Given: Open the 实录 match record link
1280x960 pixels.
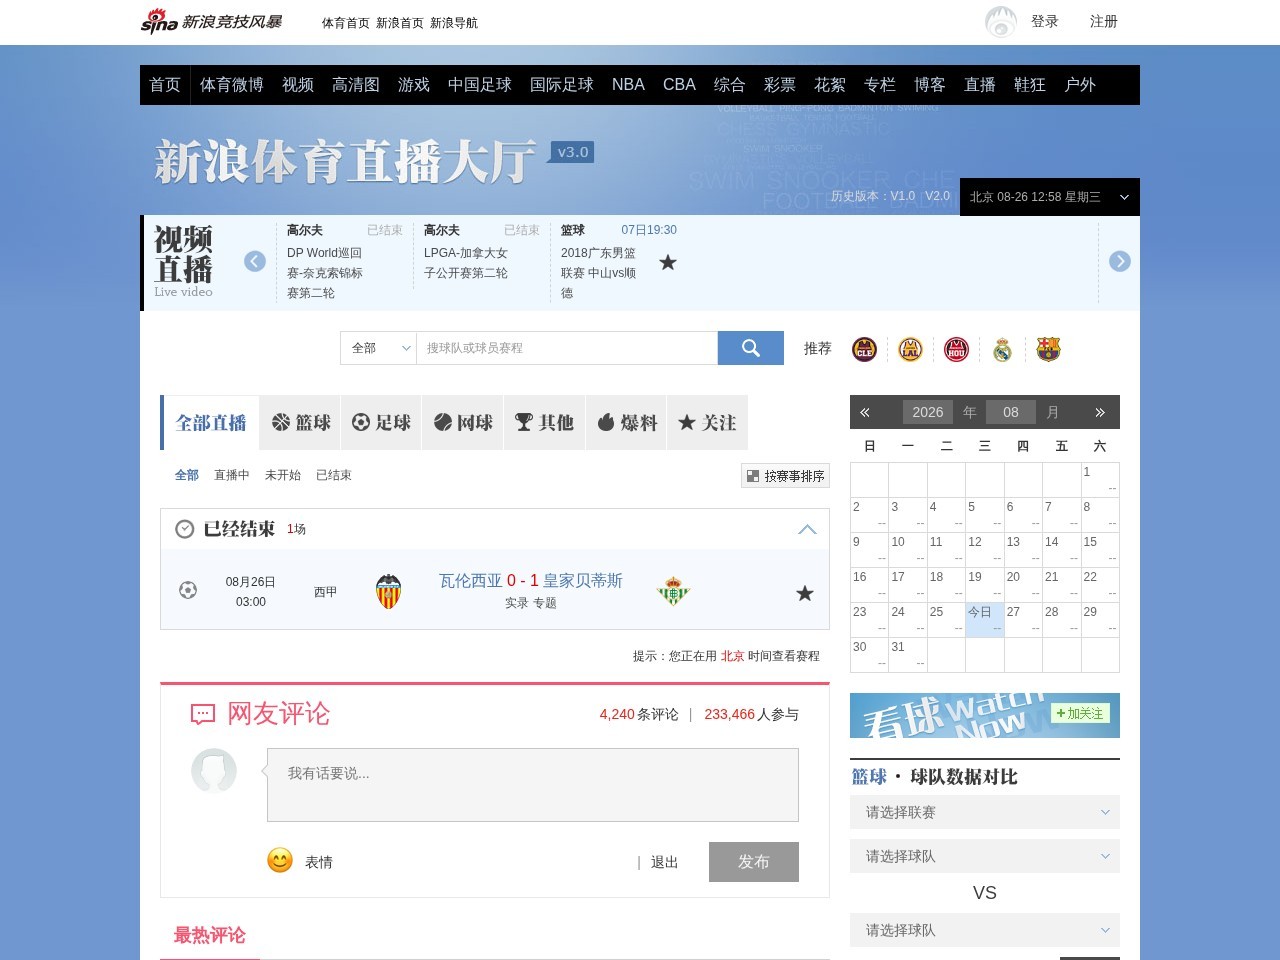Looking at the screenshot, I should pos(516,603).
